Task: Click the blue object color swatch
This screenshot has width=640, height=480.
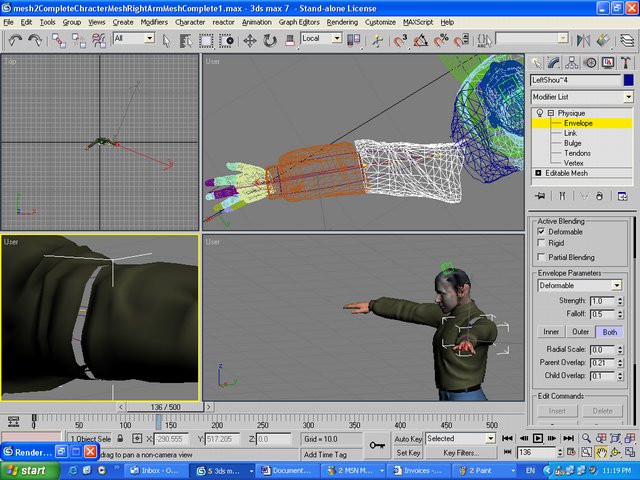Action: pos(628,80)
